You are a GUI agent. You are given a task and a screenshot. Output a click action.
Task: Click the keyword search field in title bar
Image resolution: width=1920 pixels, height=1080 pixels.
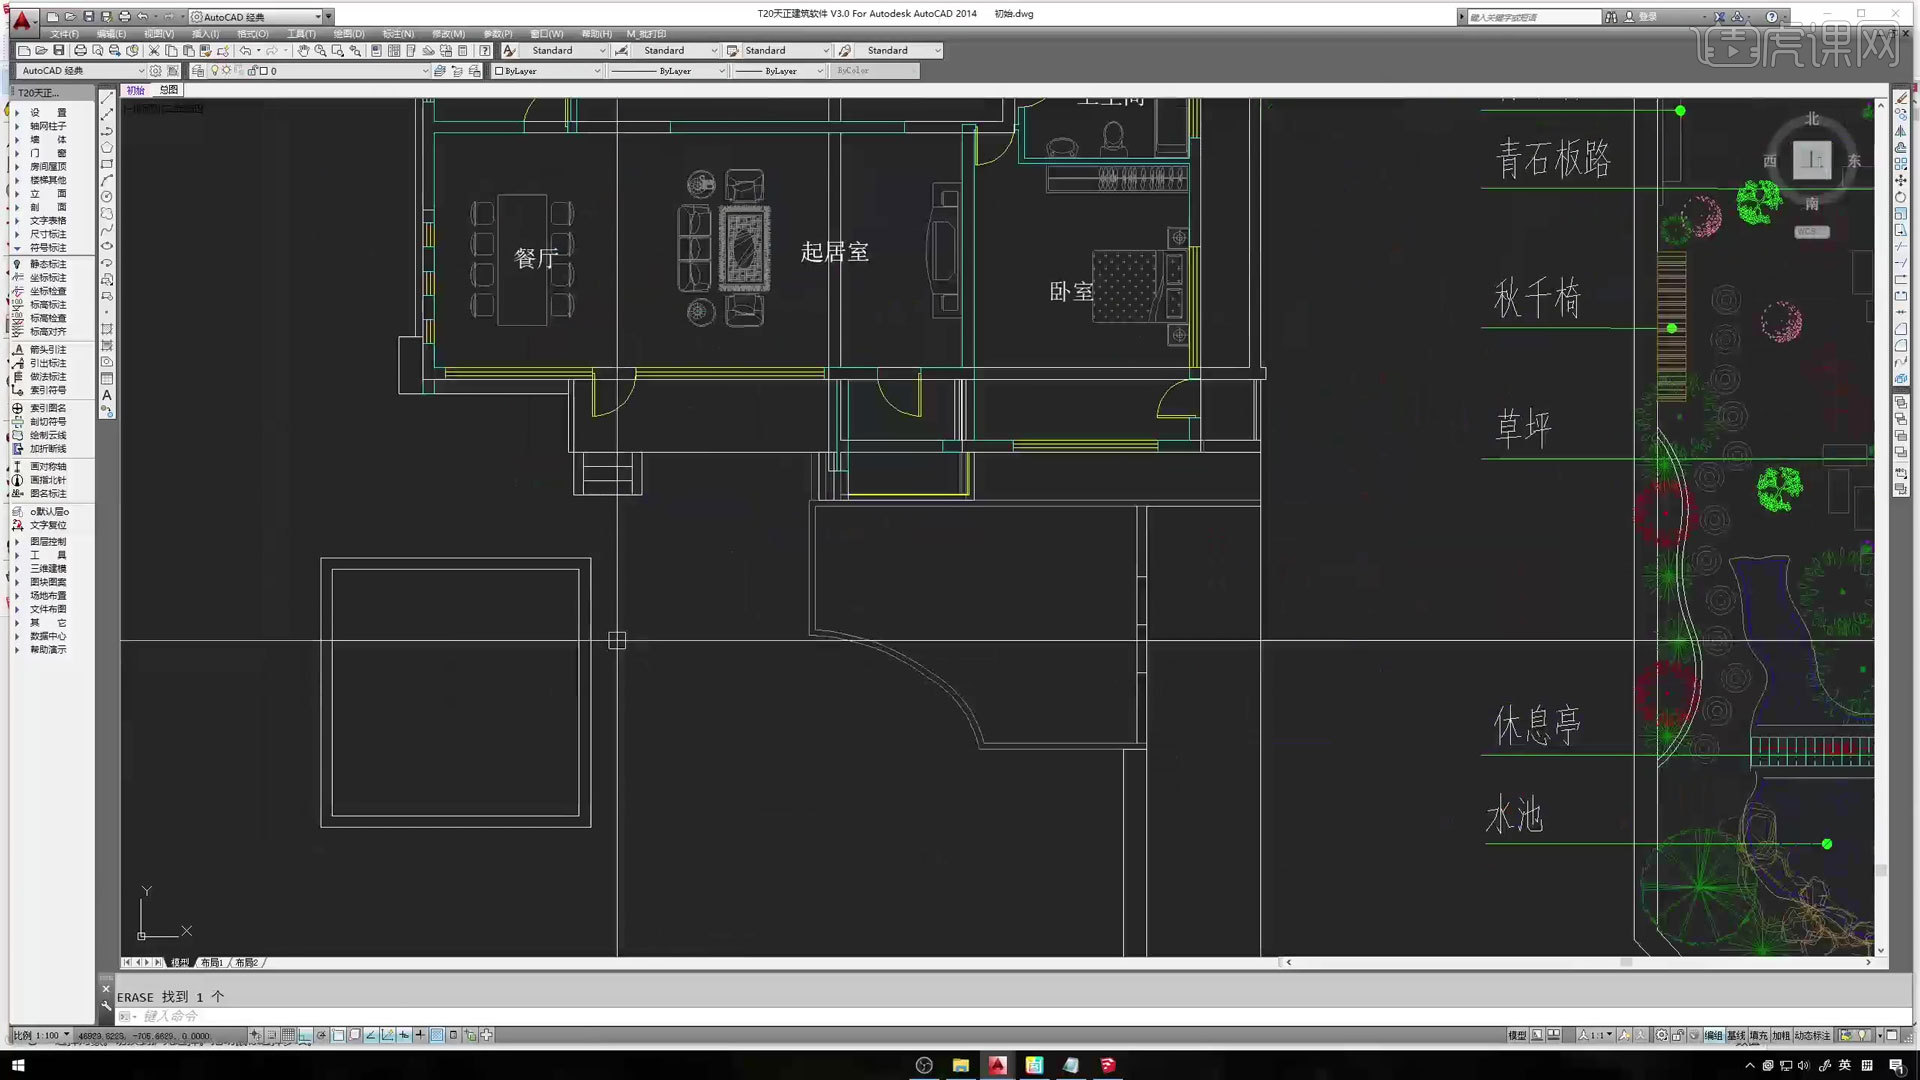pos(1533,16)
